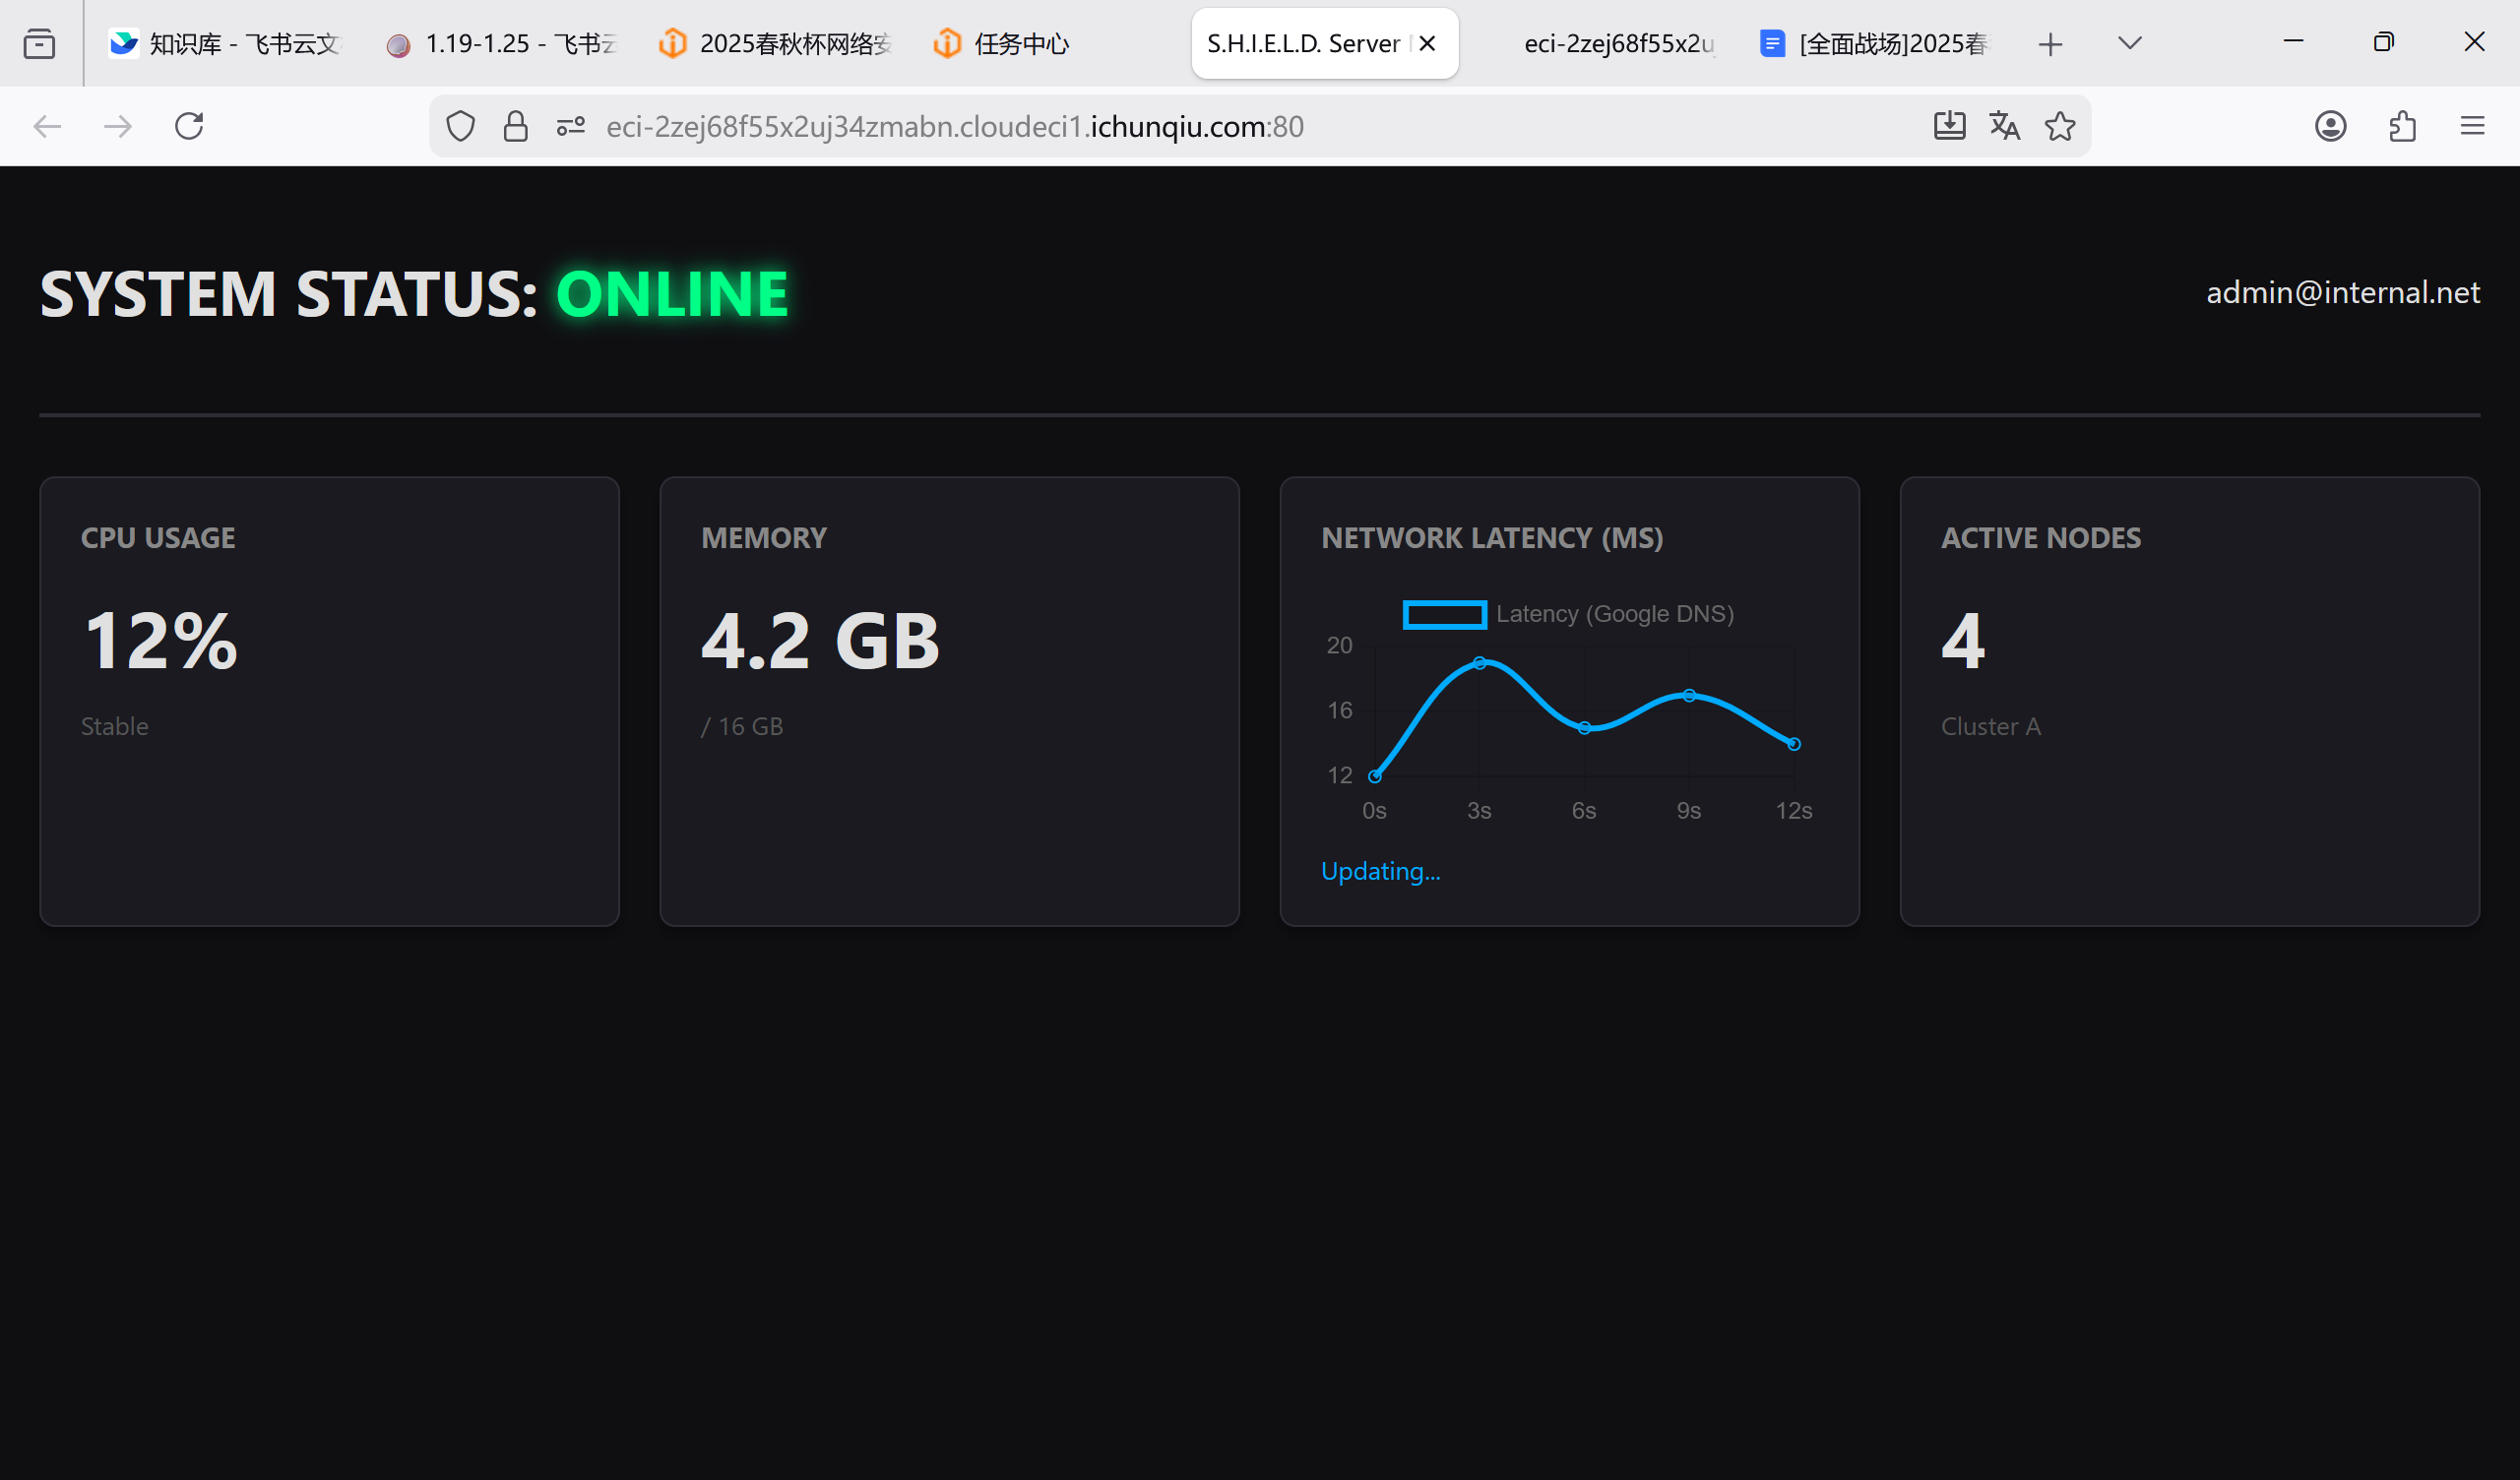The height and width of the screenshot is (1480, 2520).
Task: Click the translate page icon
Action: [2004, 126]
